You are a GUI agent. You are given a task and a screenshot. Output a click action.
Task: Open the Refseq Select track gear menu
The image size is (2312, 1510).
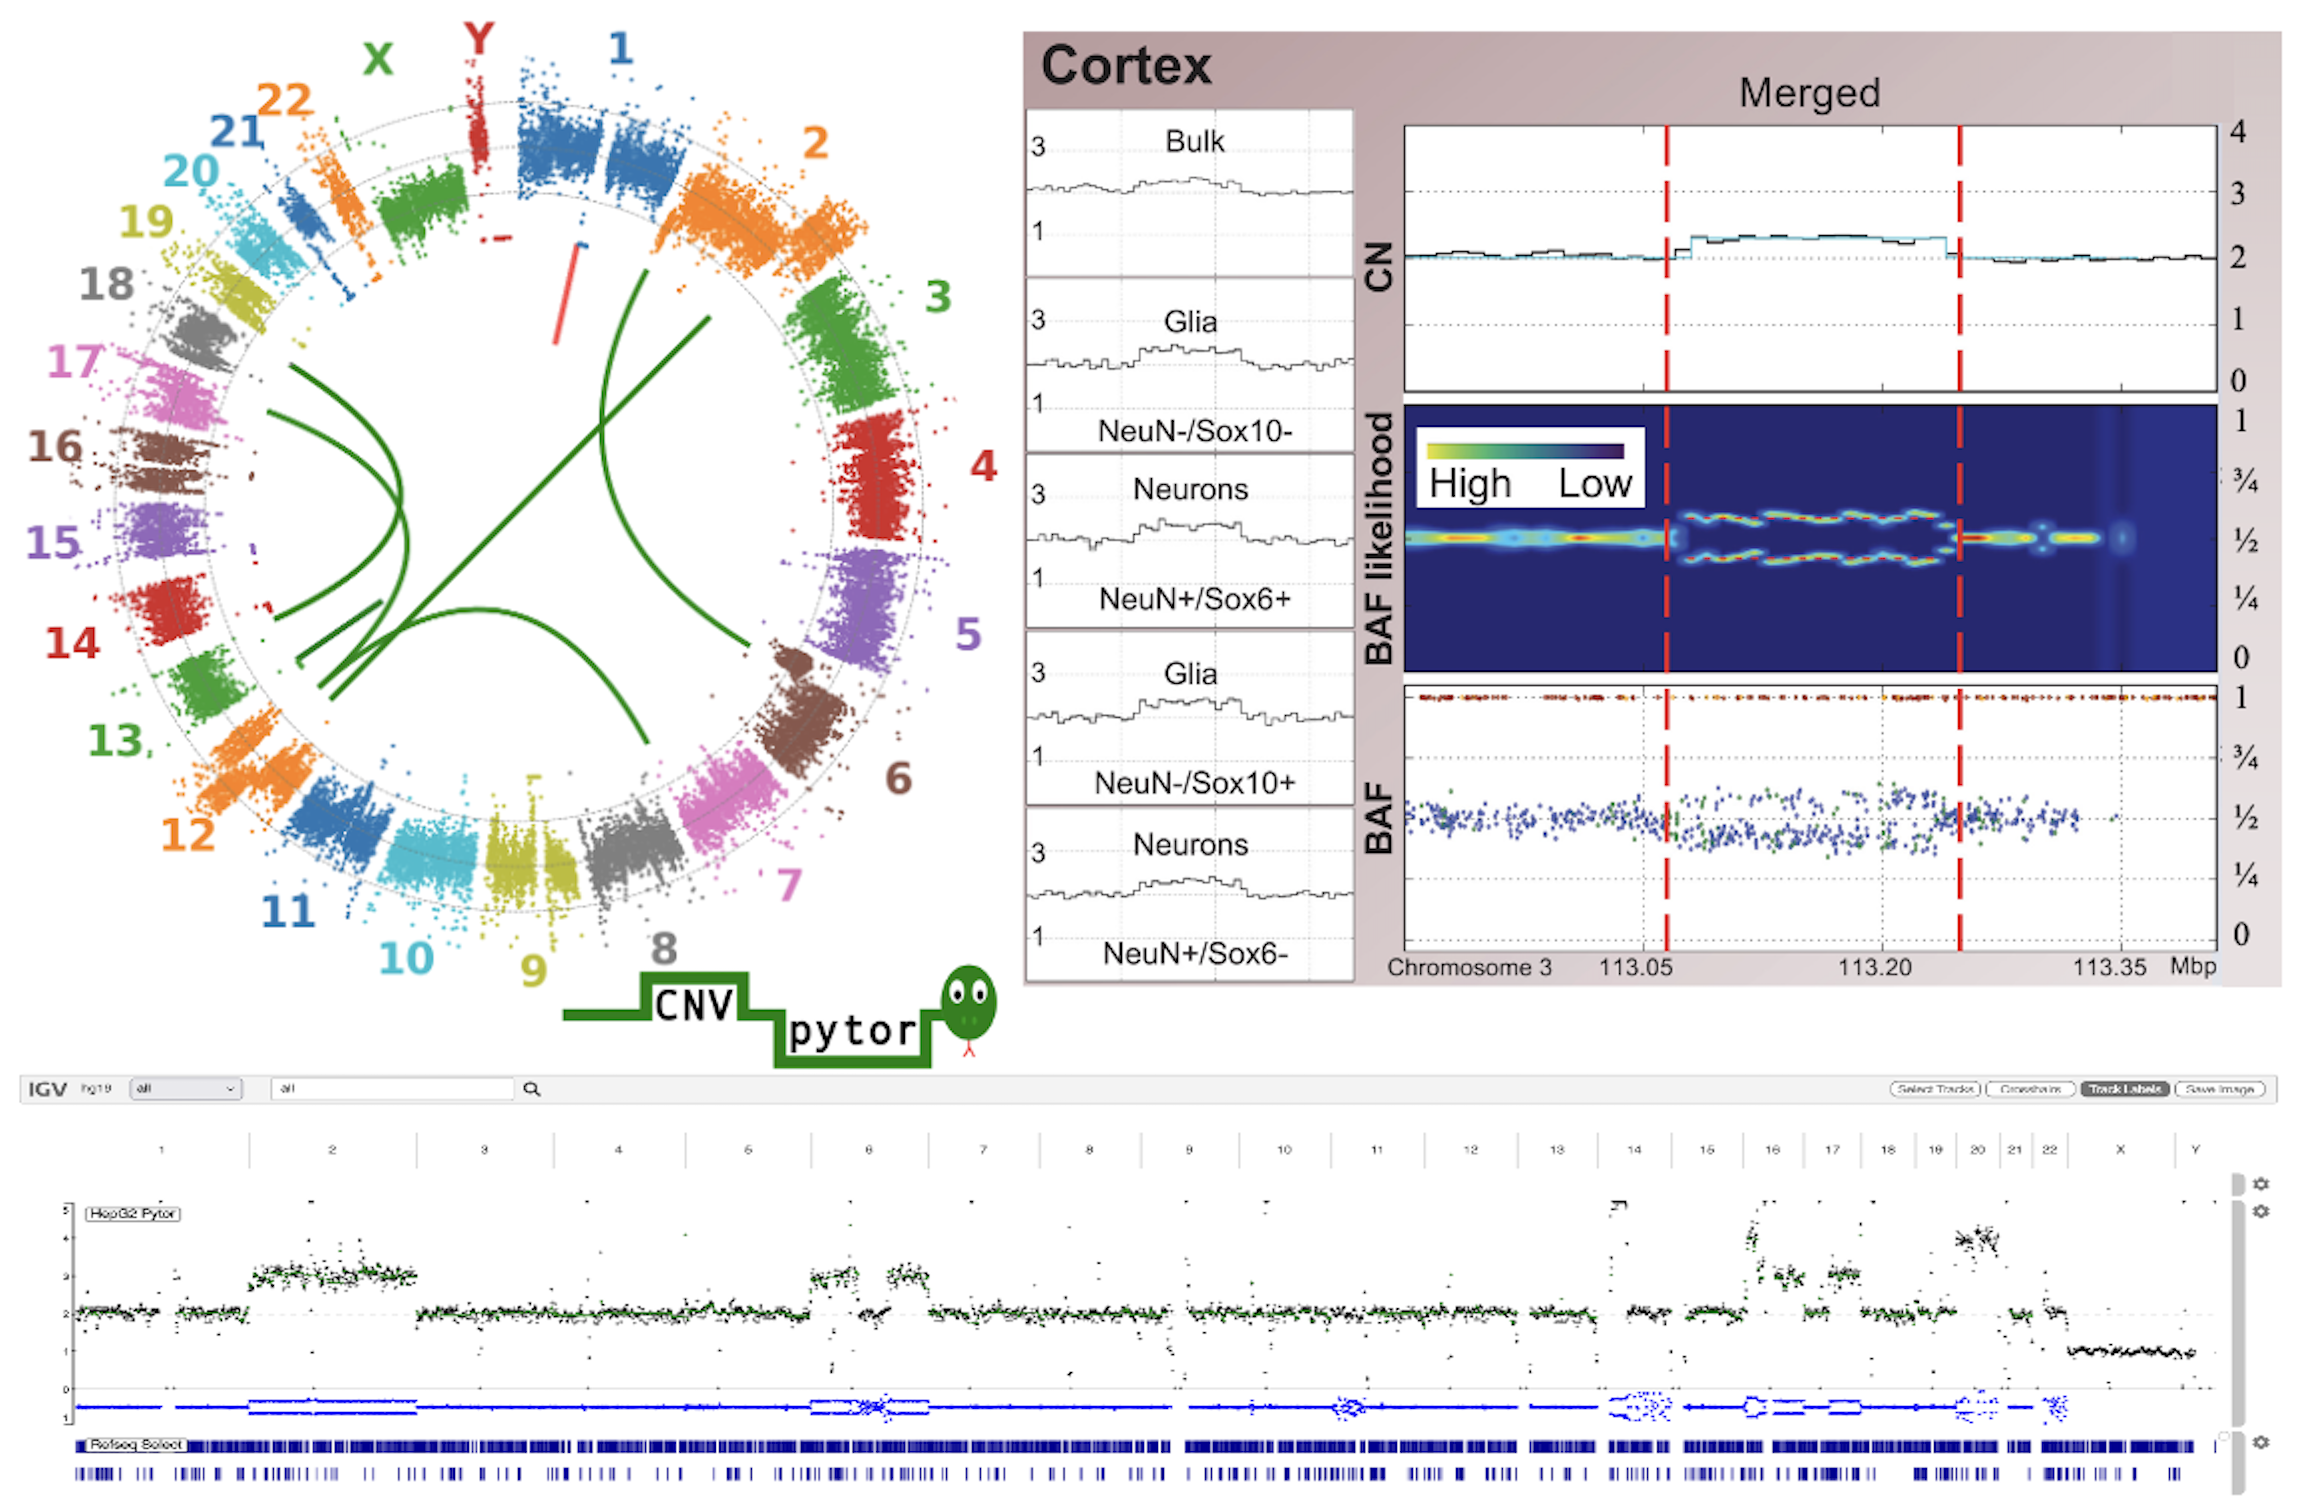click(2260, 1442)
